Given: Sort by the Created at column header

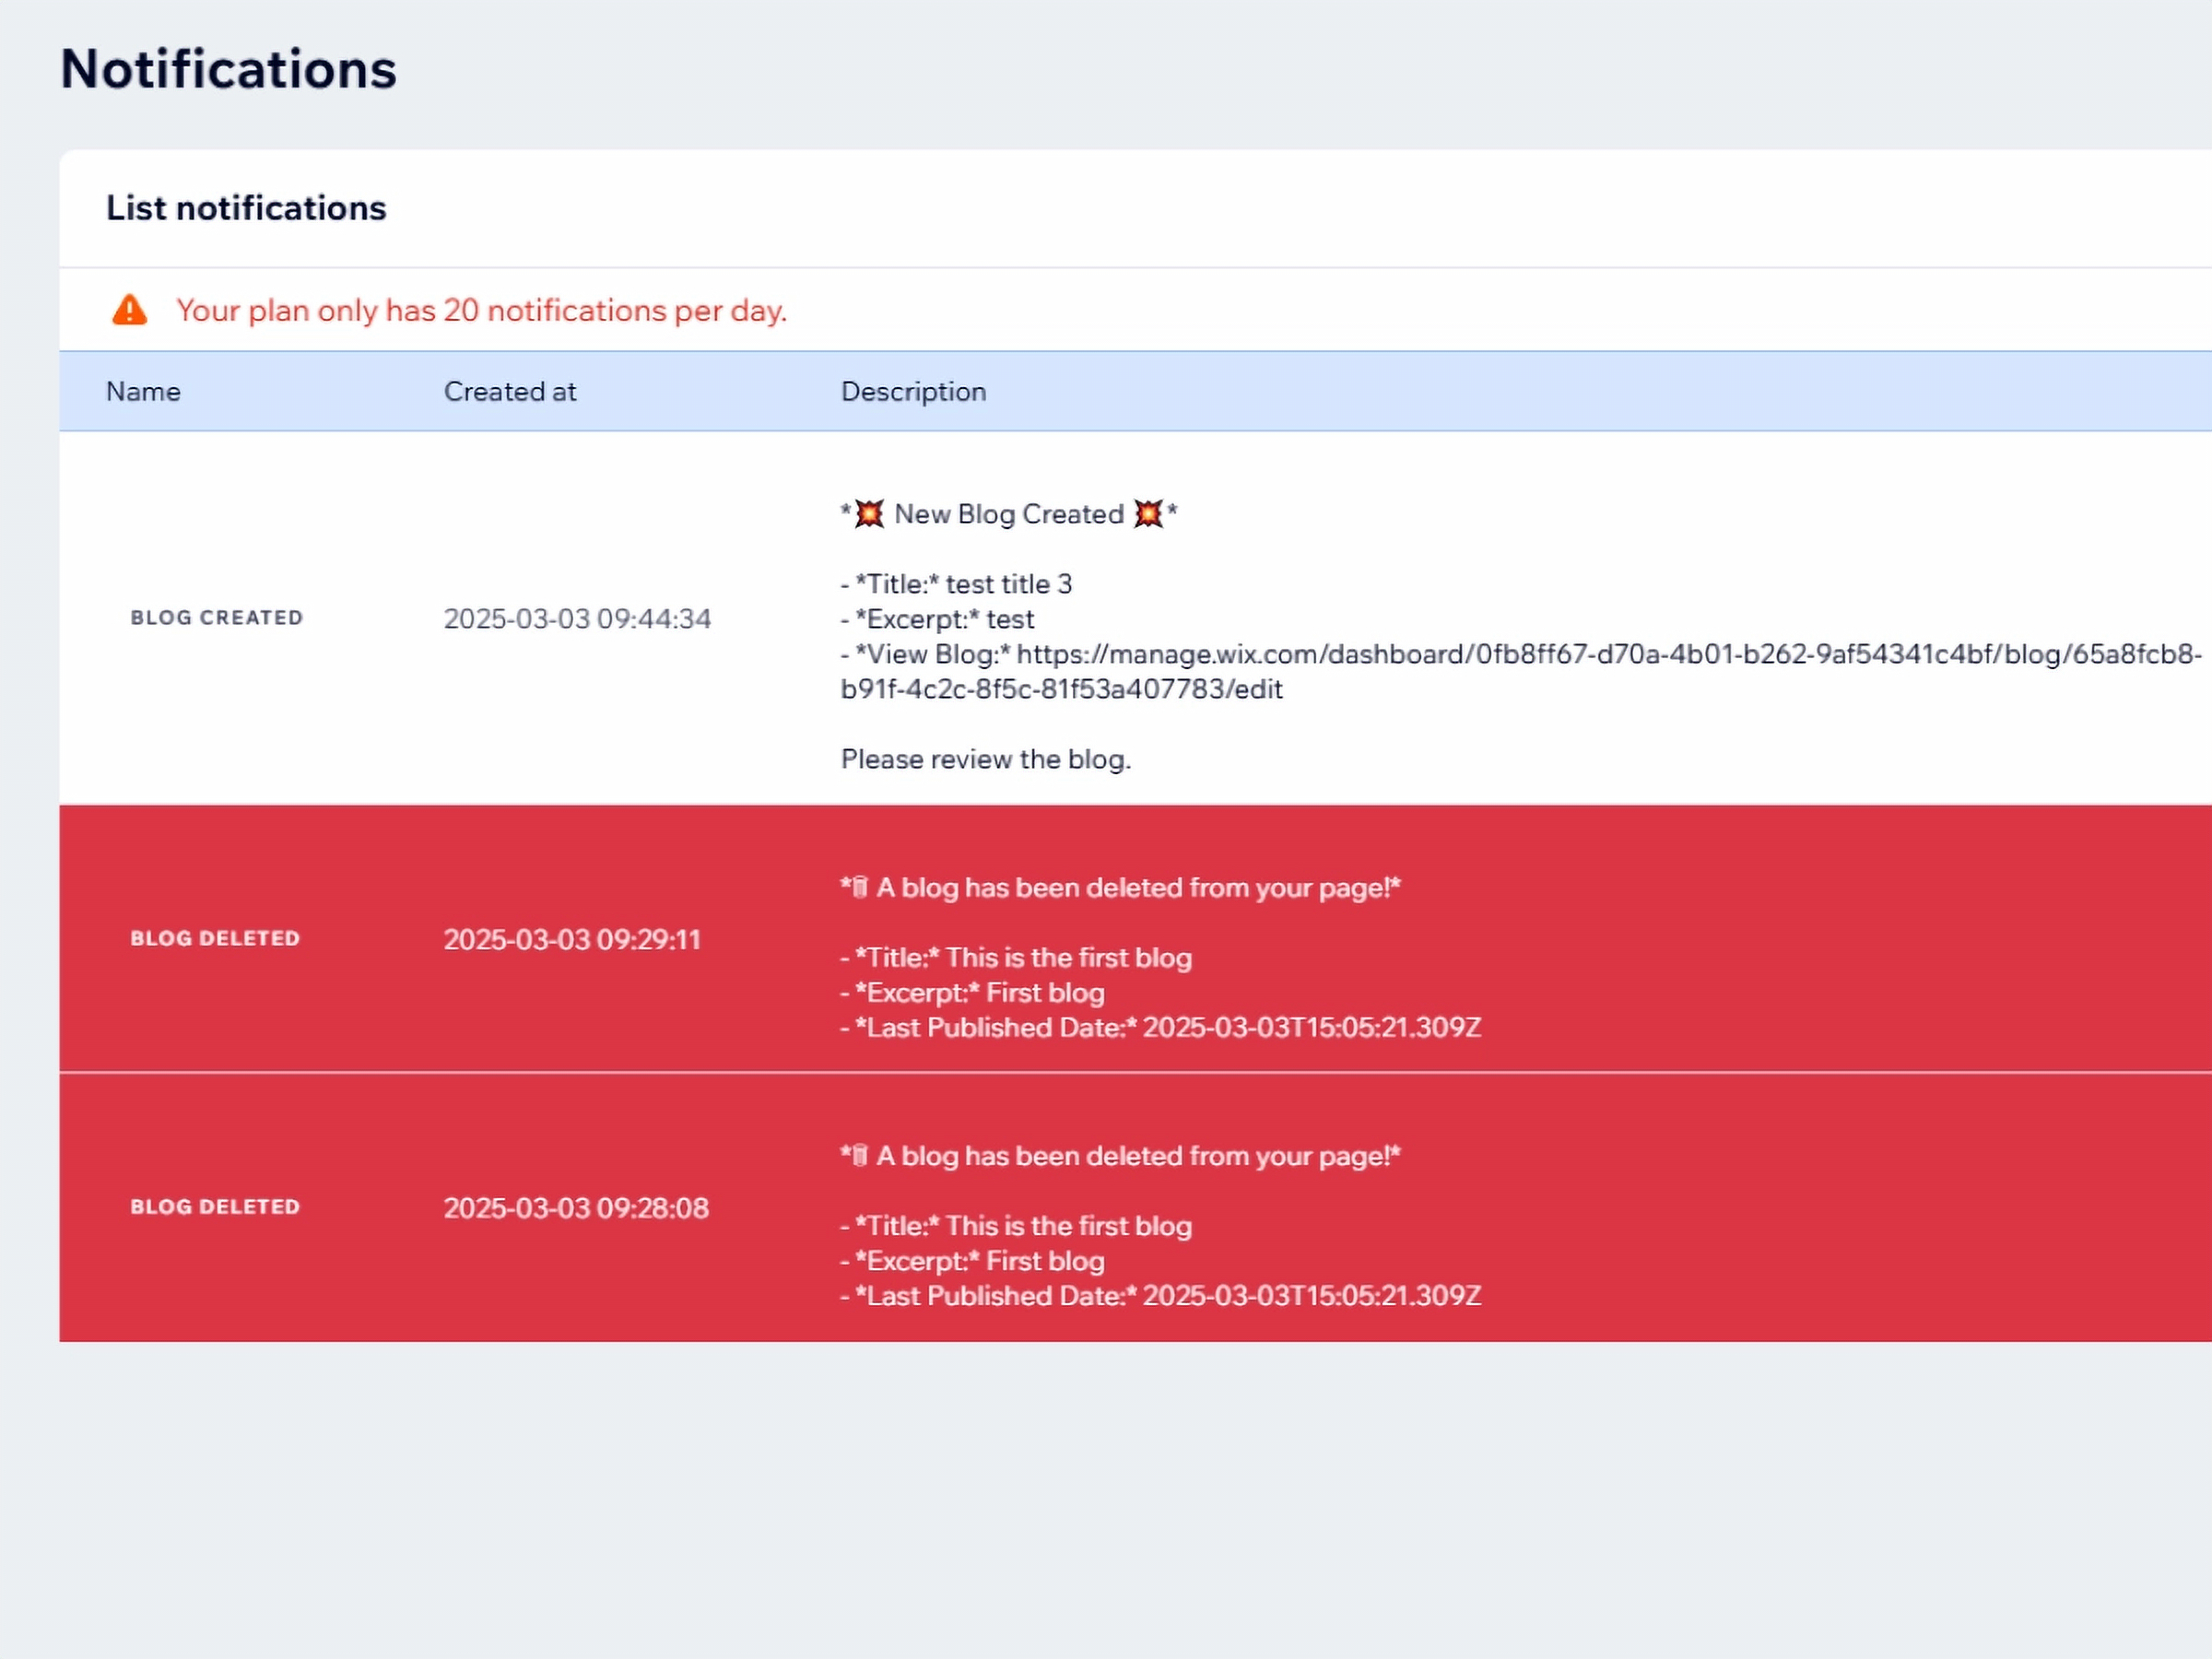Looking at the screenshot, I should click(x=509, y=391).
